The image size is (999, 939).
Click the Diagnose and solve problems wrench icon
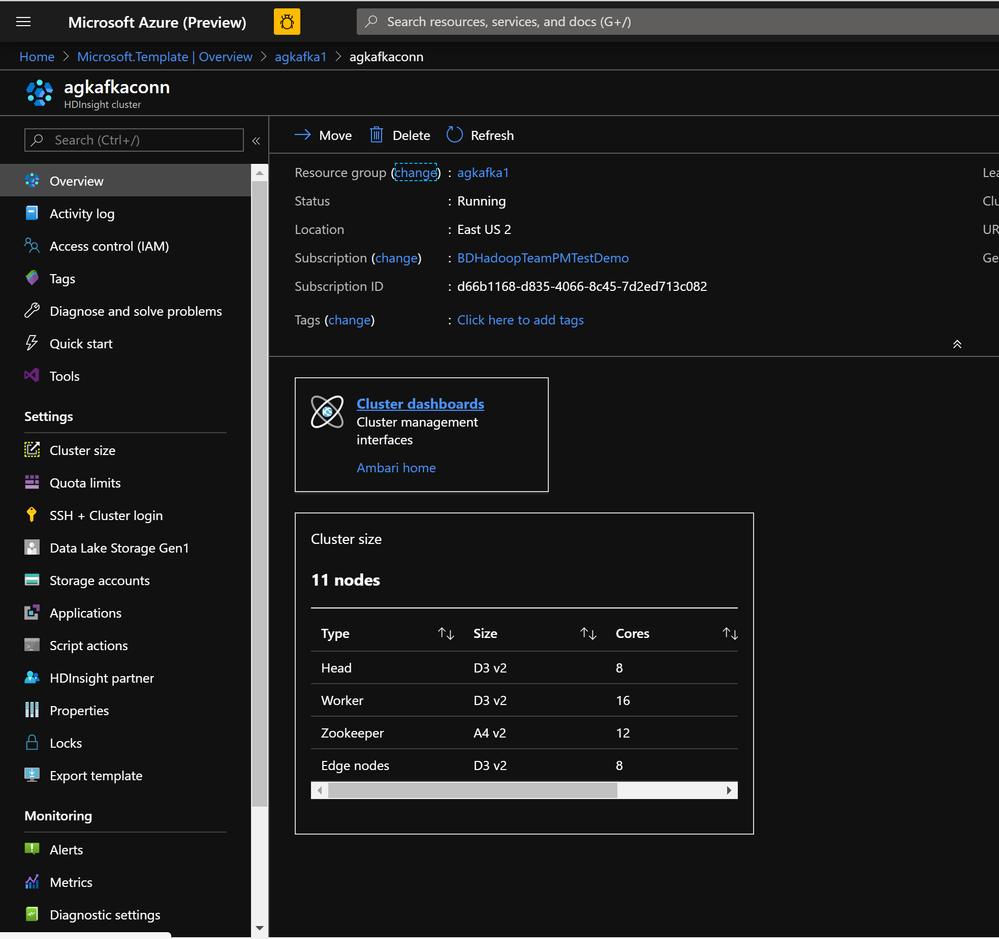tap(32, 310)
